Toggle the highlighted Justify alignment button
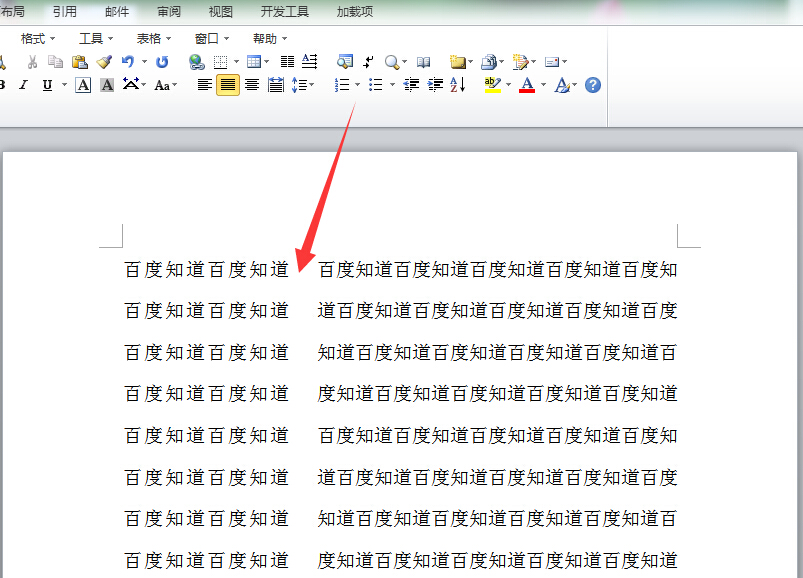803x578 pixels. pyautogui.click(x=228, y=85)
